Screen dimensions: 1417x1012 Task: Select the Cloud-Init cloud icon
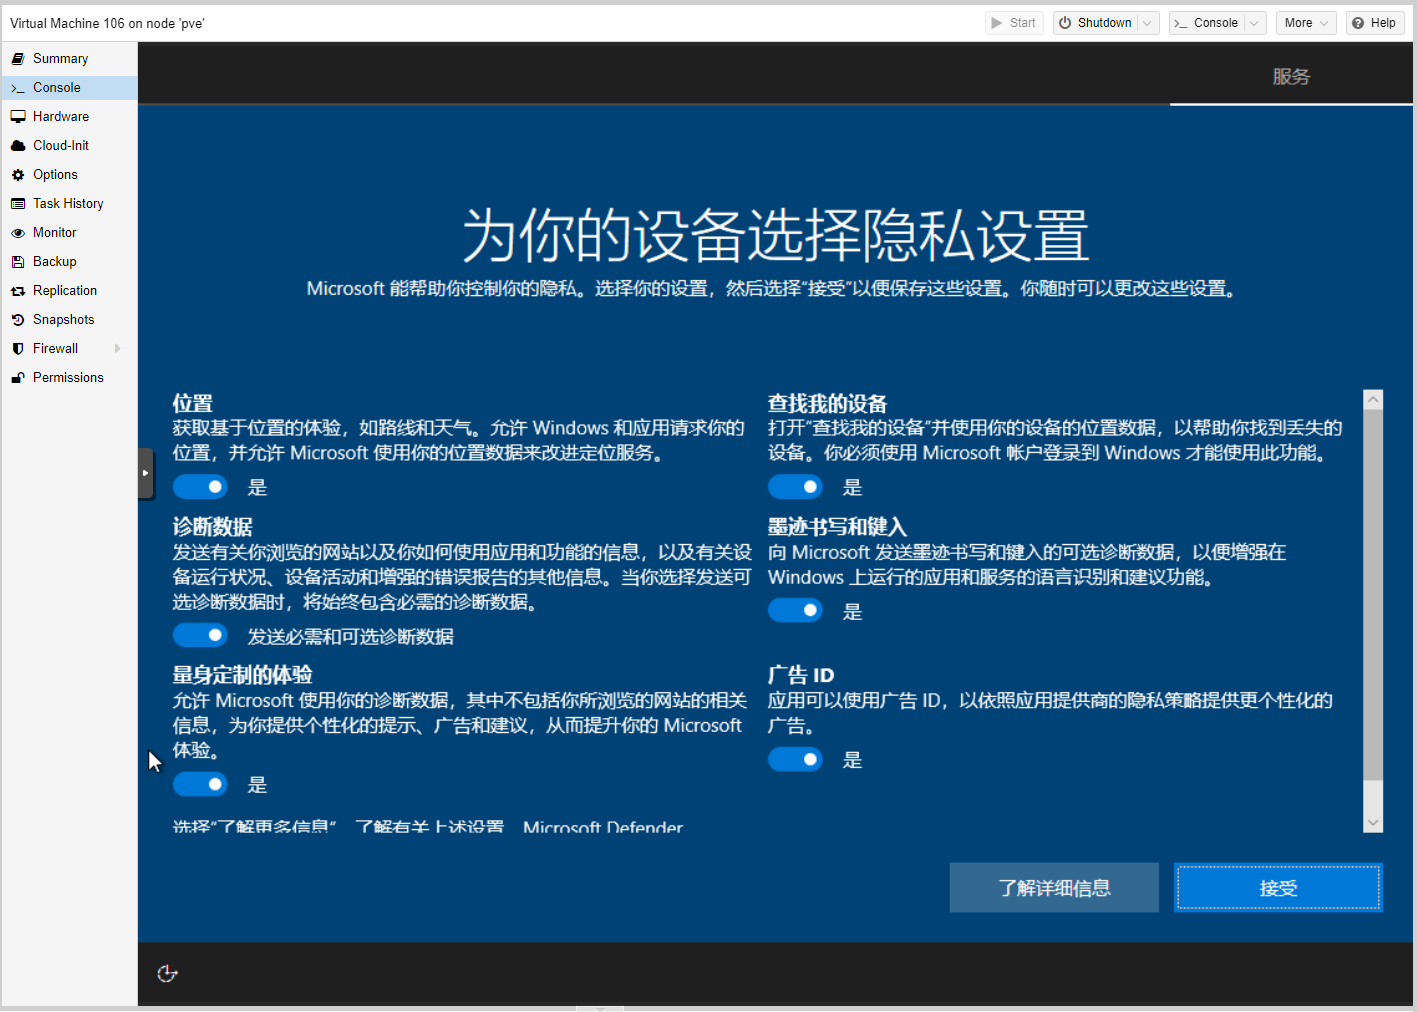click(18, 146)
